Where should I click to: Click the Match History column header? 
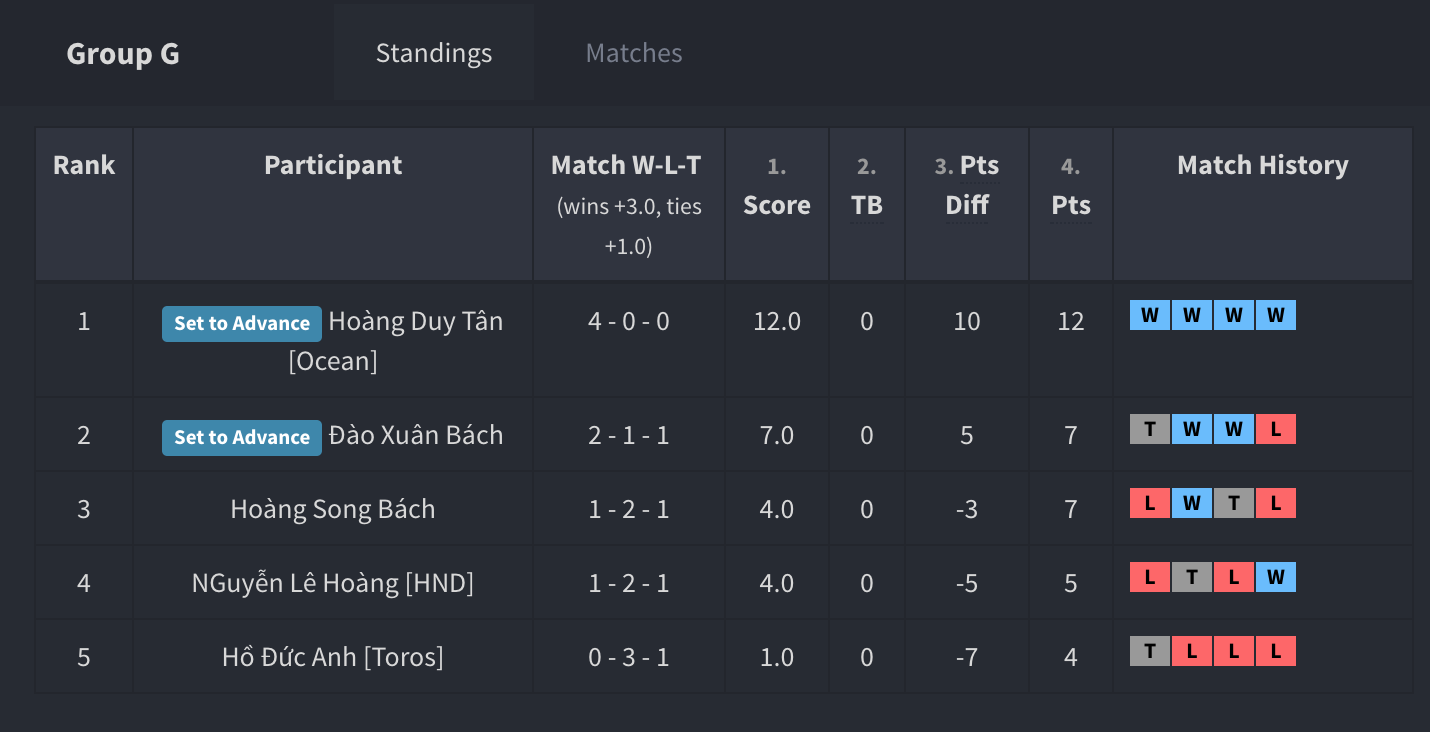[x=1263, y=165]
